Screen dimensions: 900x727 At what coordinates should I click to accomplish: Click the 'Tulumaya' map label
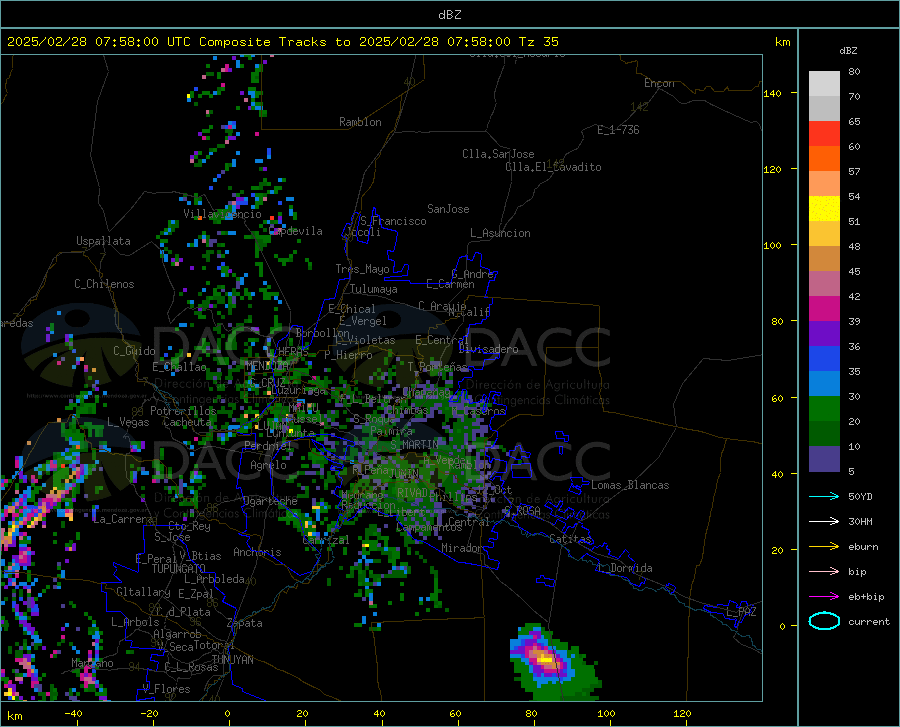(x=373, y=289)
